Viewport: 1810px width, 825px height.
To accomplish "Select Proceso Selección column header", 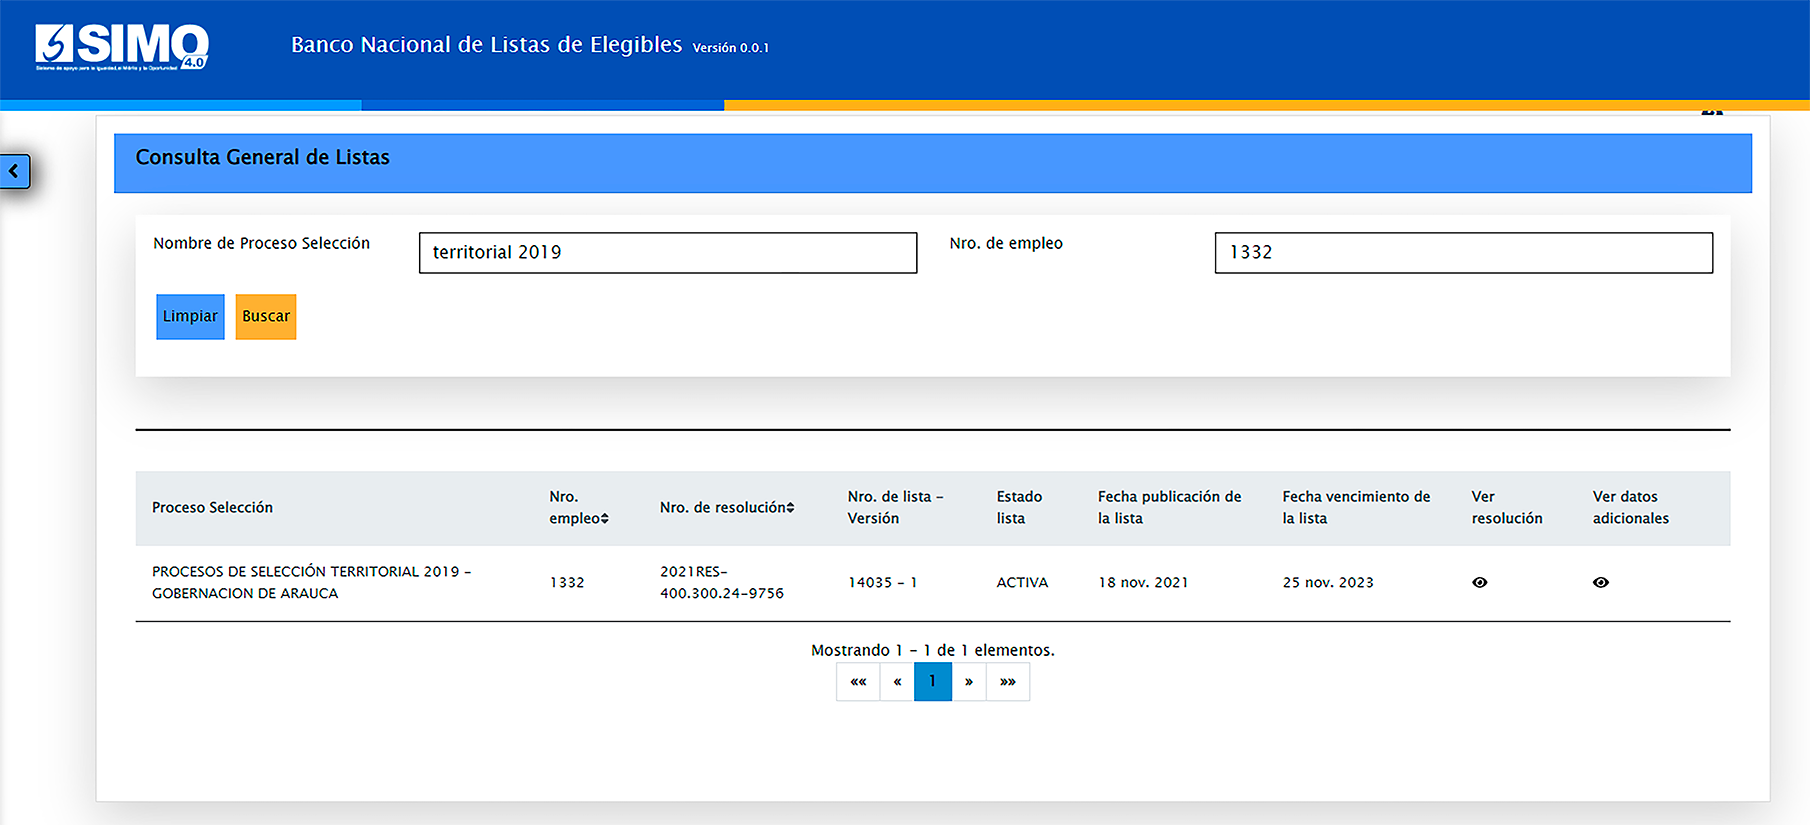I will tap(213, 508).
